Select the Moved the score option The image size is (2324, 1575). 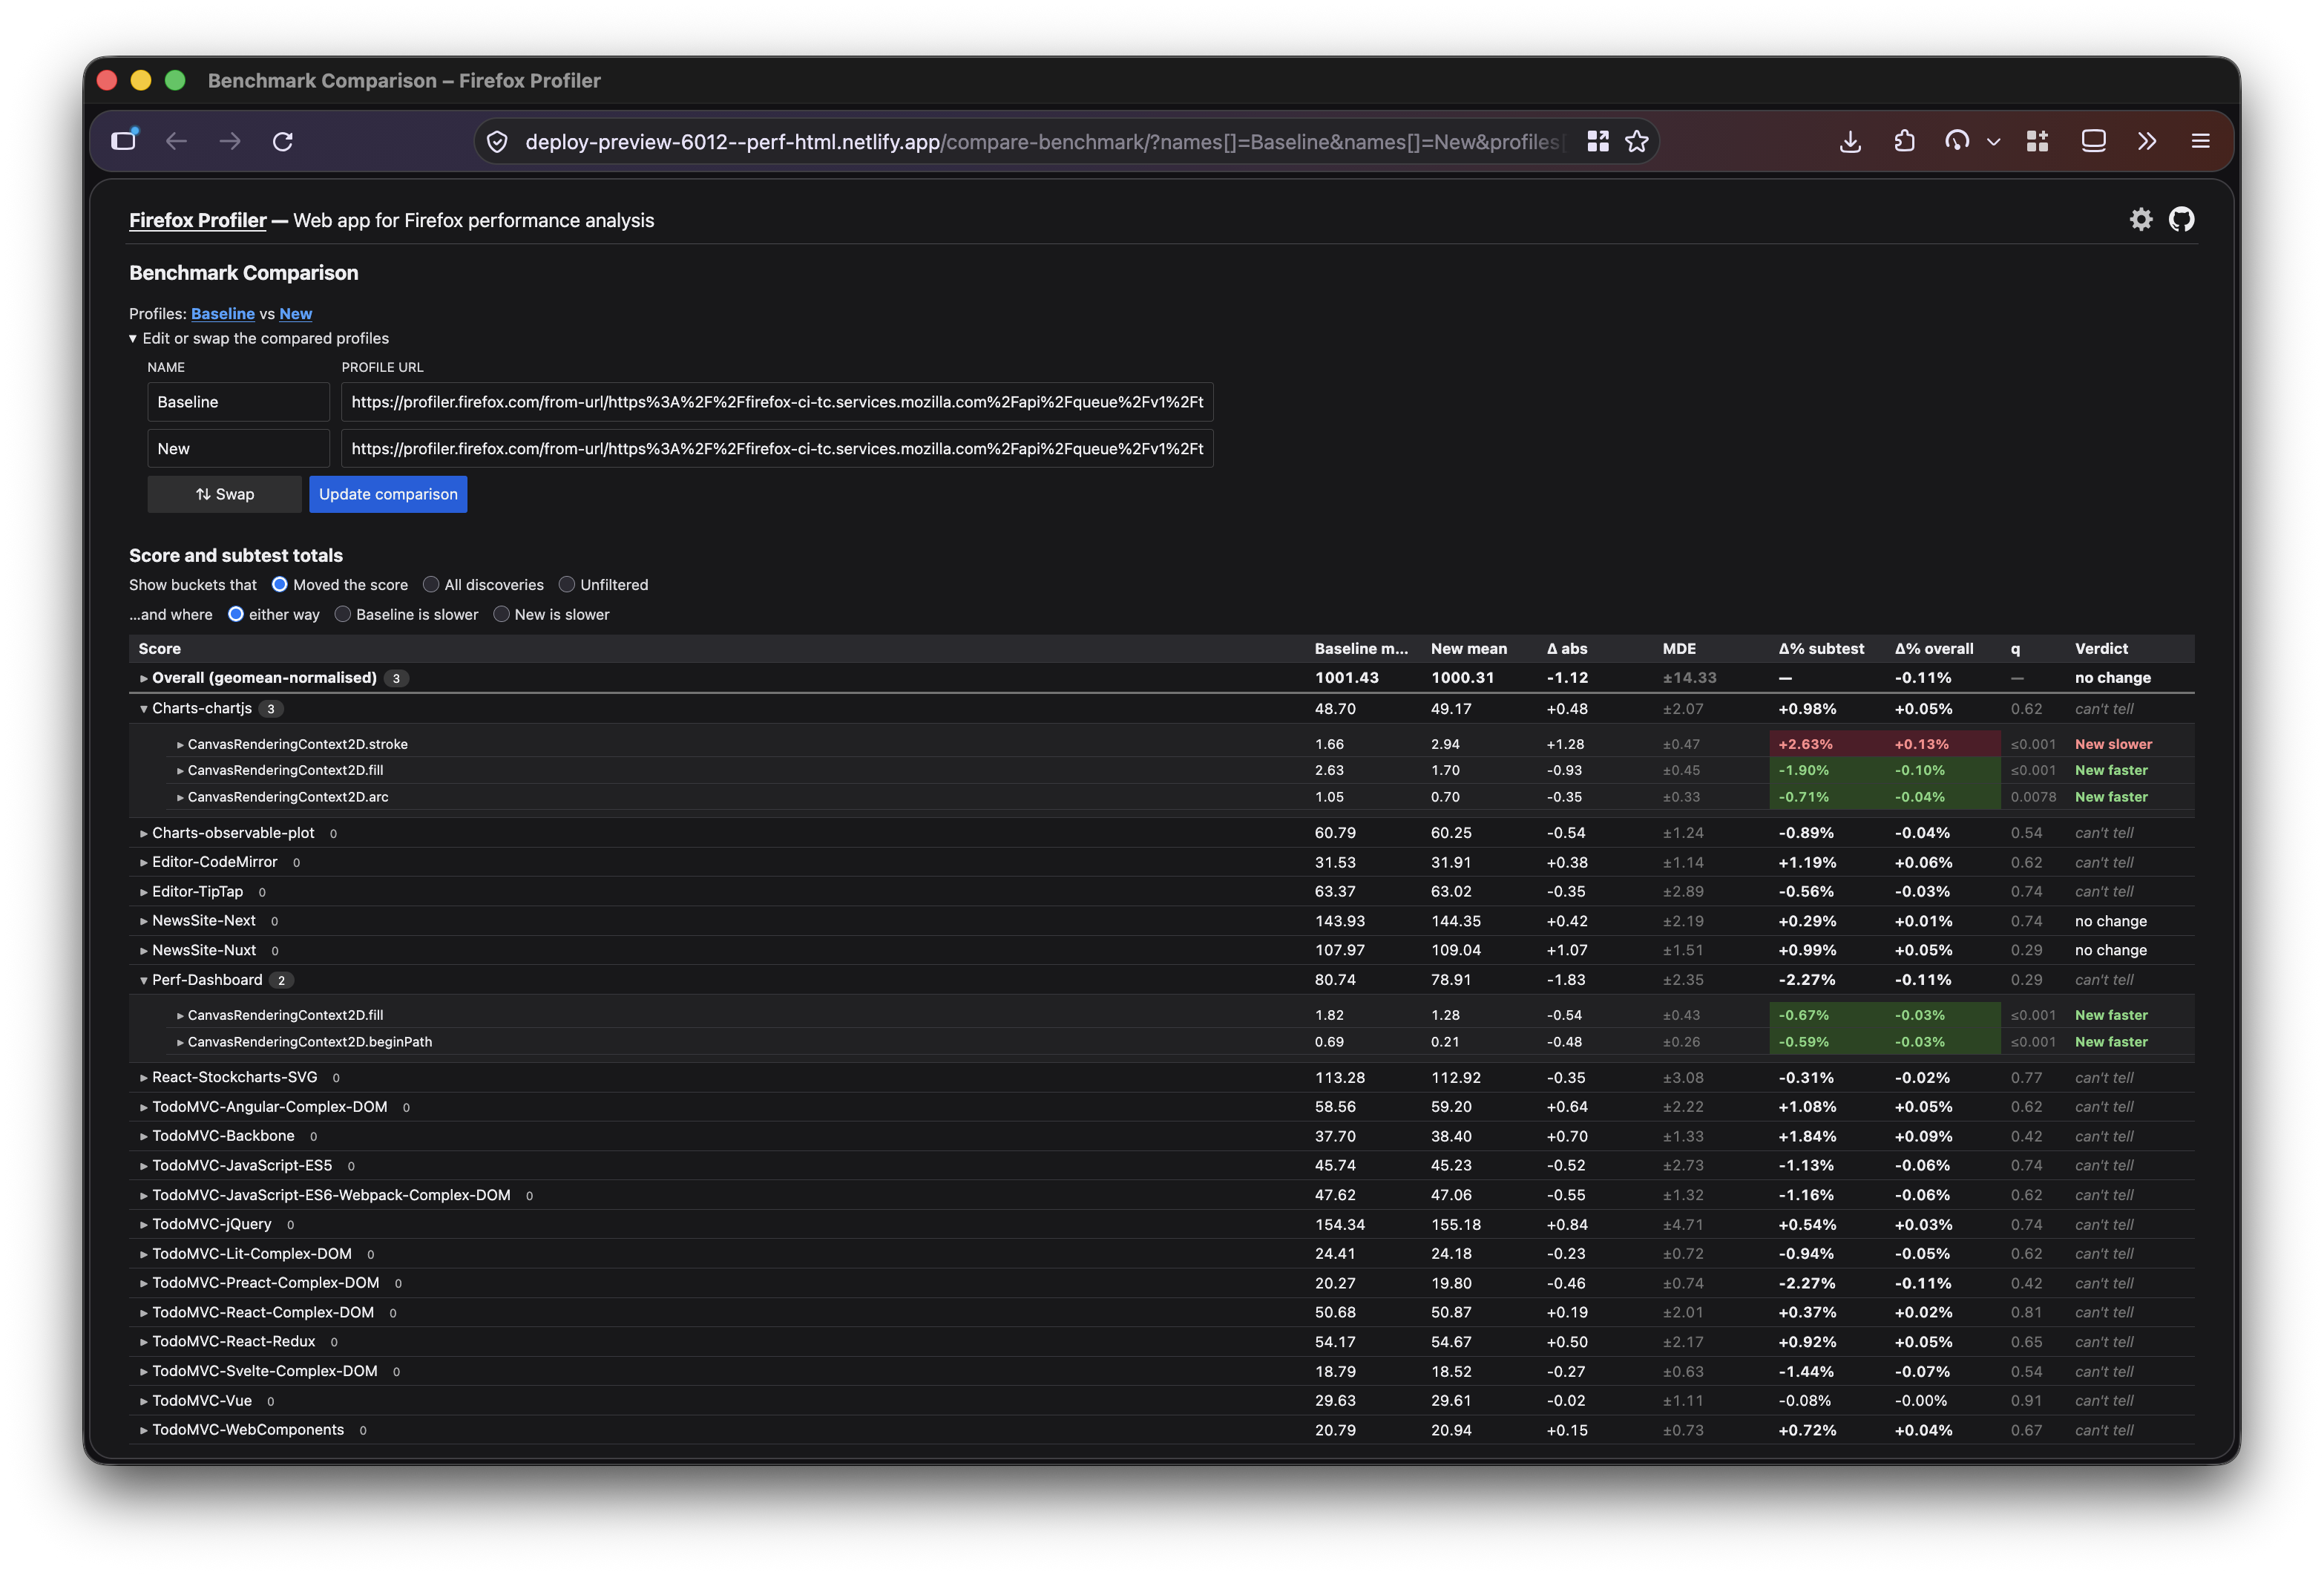tap(280, 584)
